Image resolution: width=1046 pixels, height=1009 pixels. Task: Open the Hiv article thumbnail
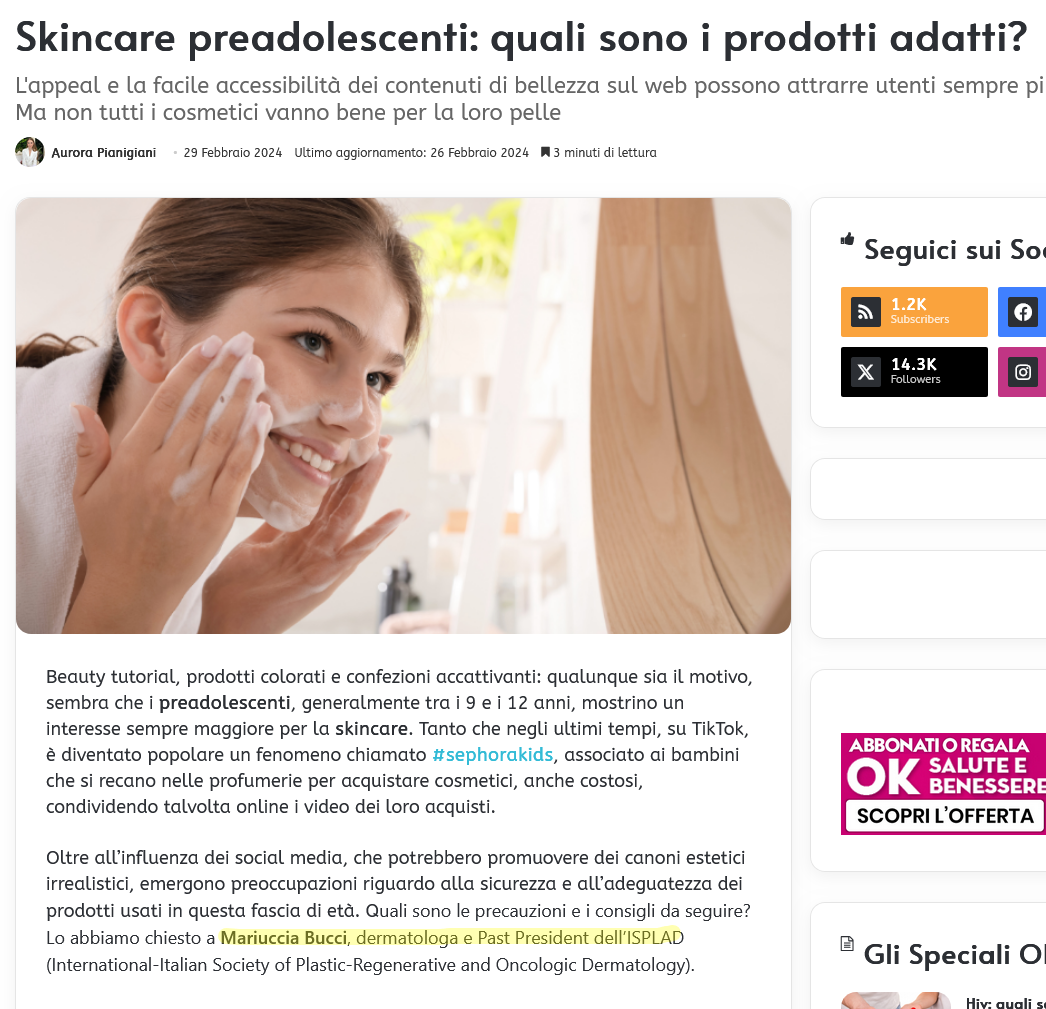click(895, 1001)
